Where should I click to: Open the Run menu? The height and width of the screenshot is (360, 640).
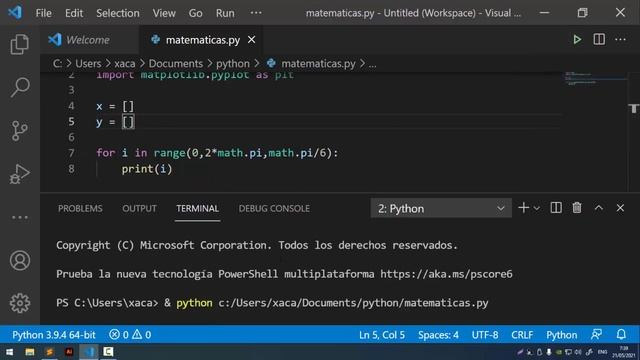tap(225, 13)
